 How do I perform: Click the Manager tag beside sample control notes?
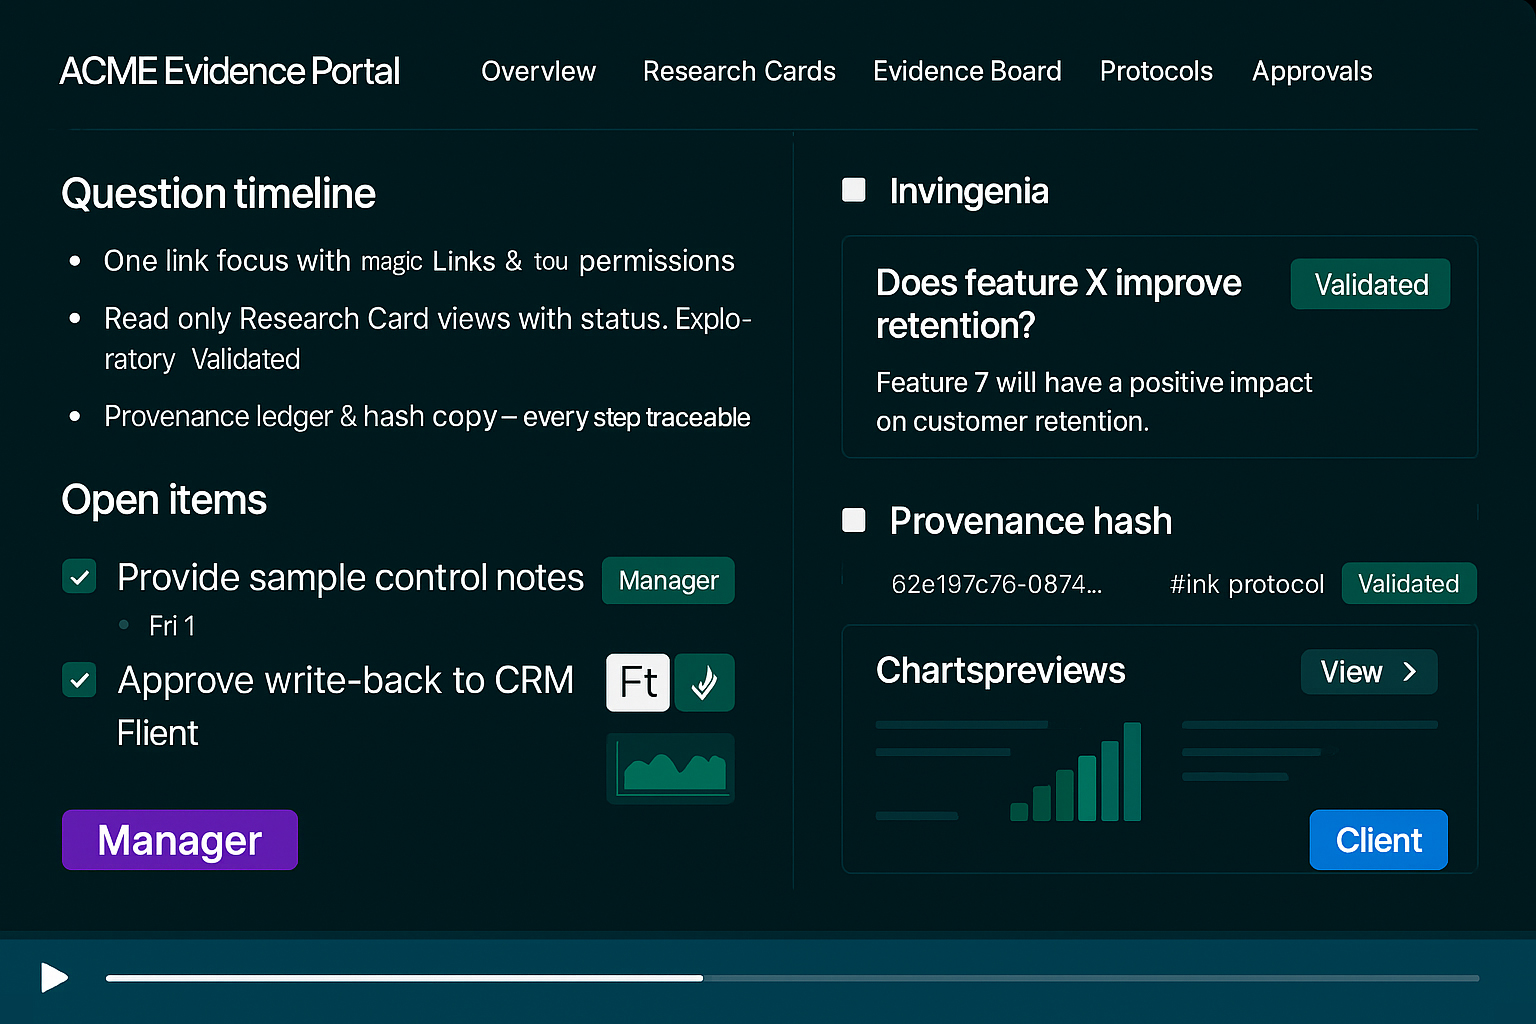(x=668, y=581)
